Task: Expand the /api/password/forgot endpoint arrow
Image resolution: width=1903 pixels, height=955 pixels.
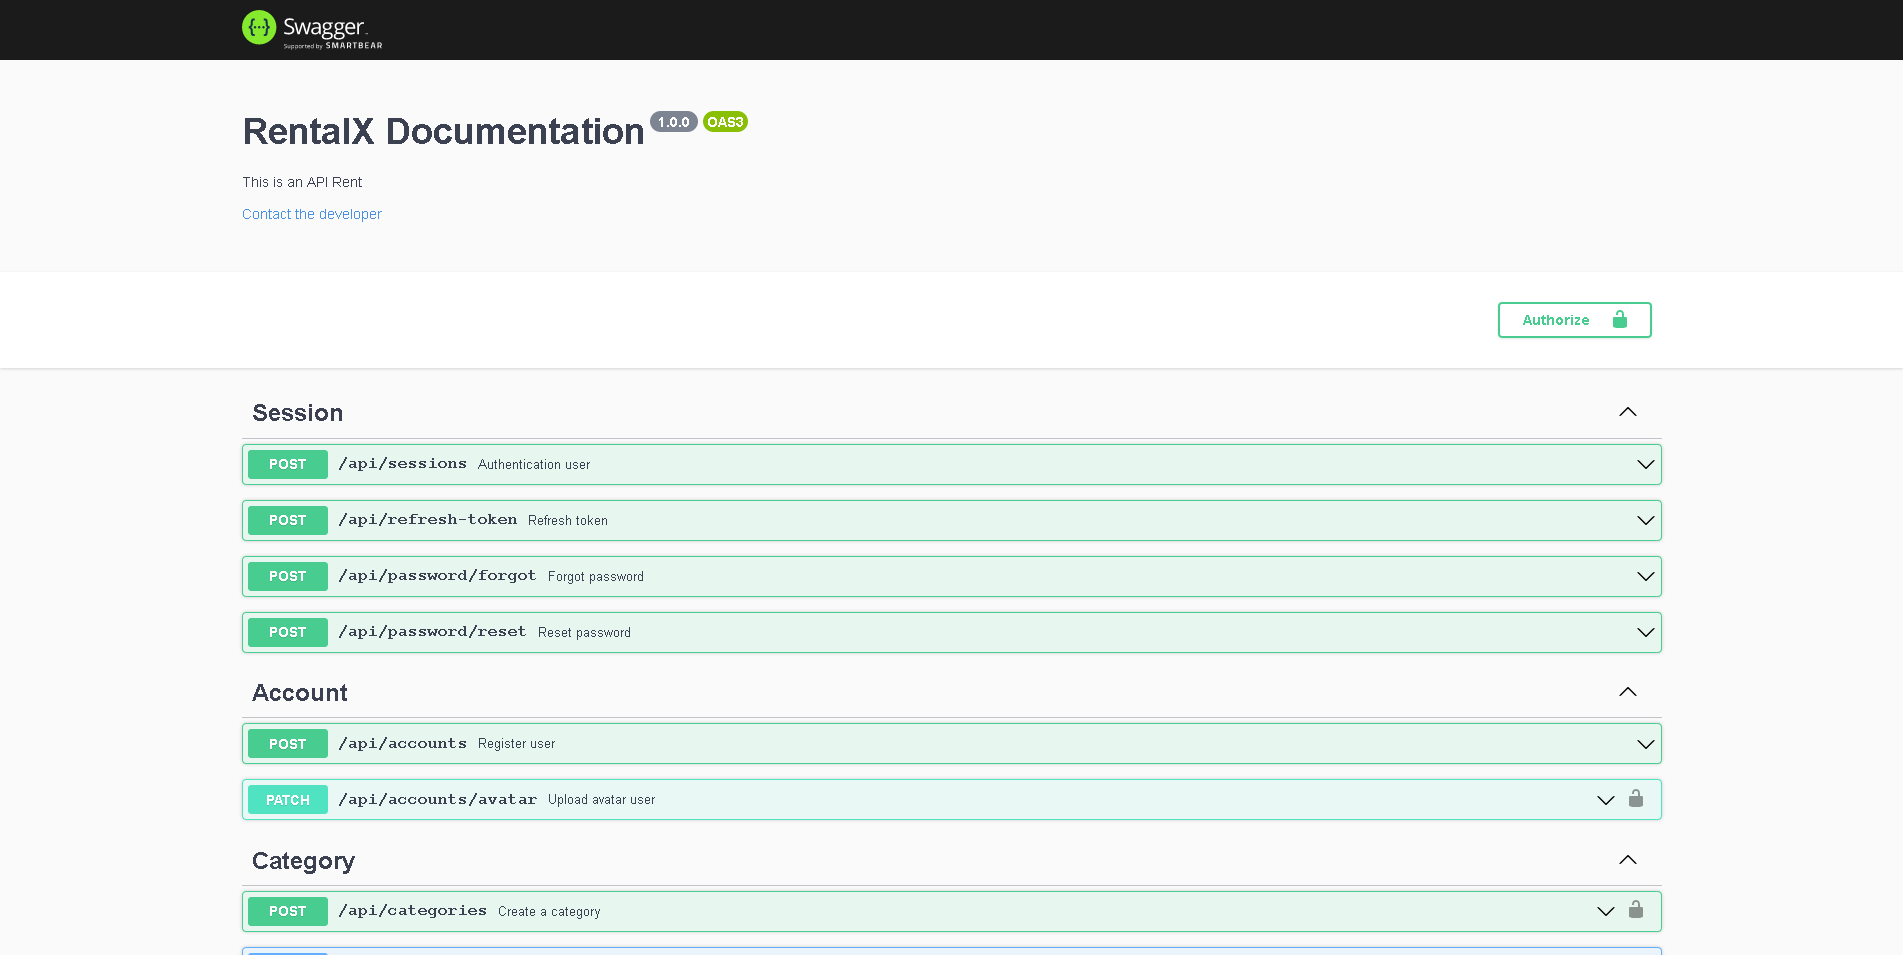Action: 1645,576
